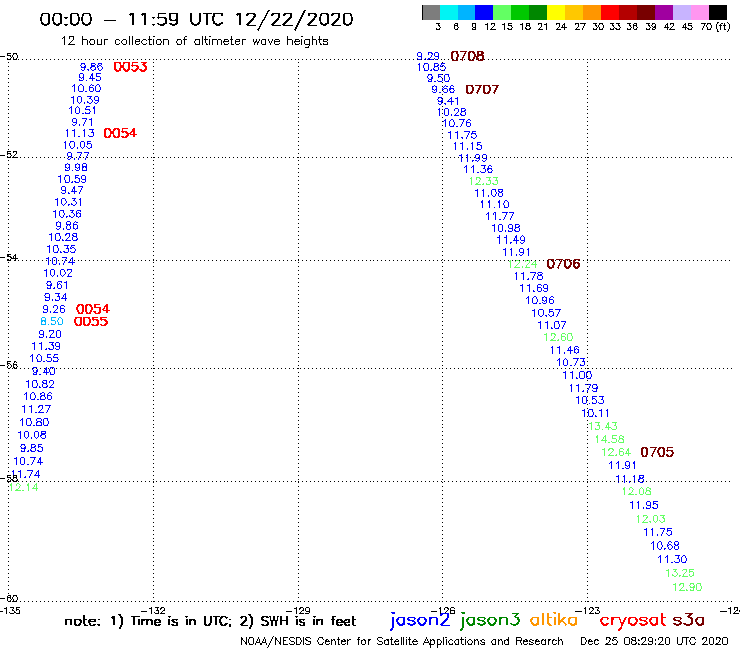Image resolution: width=740 pixels, height=650 pixels.
Task: Click the 12.64 wave height value
Action: click(x=616, y=452)
